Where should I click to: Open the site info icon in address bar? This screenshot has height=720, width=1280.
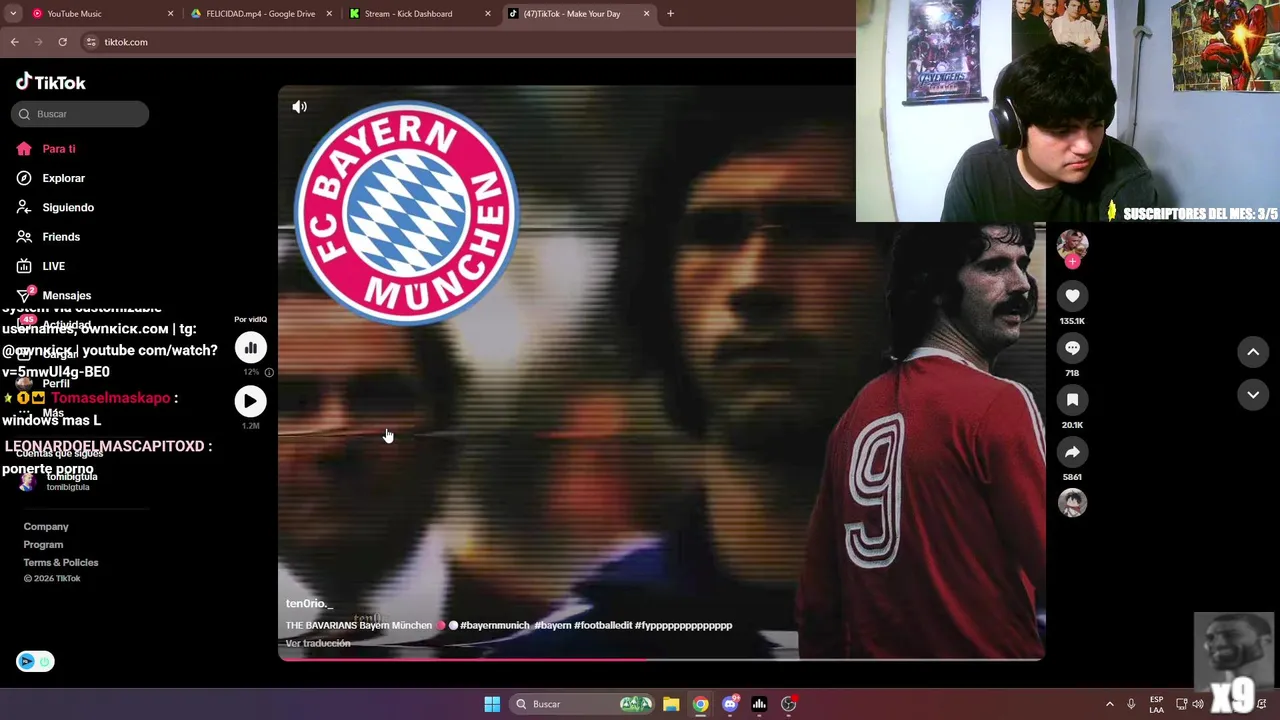pyautogui.click(x=91, y=42)
